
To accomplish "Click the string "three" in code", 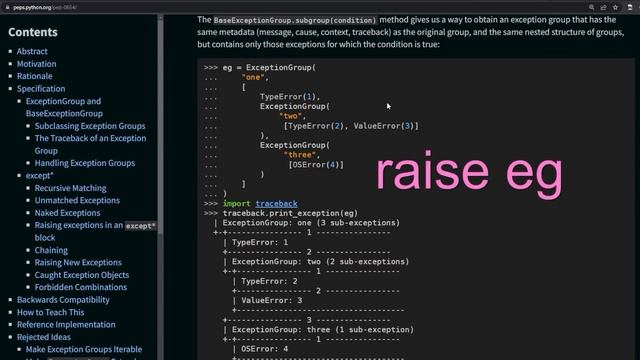I will pyautogui.click(x=300, y=155).
